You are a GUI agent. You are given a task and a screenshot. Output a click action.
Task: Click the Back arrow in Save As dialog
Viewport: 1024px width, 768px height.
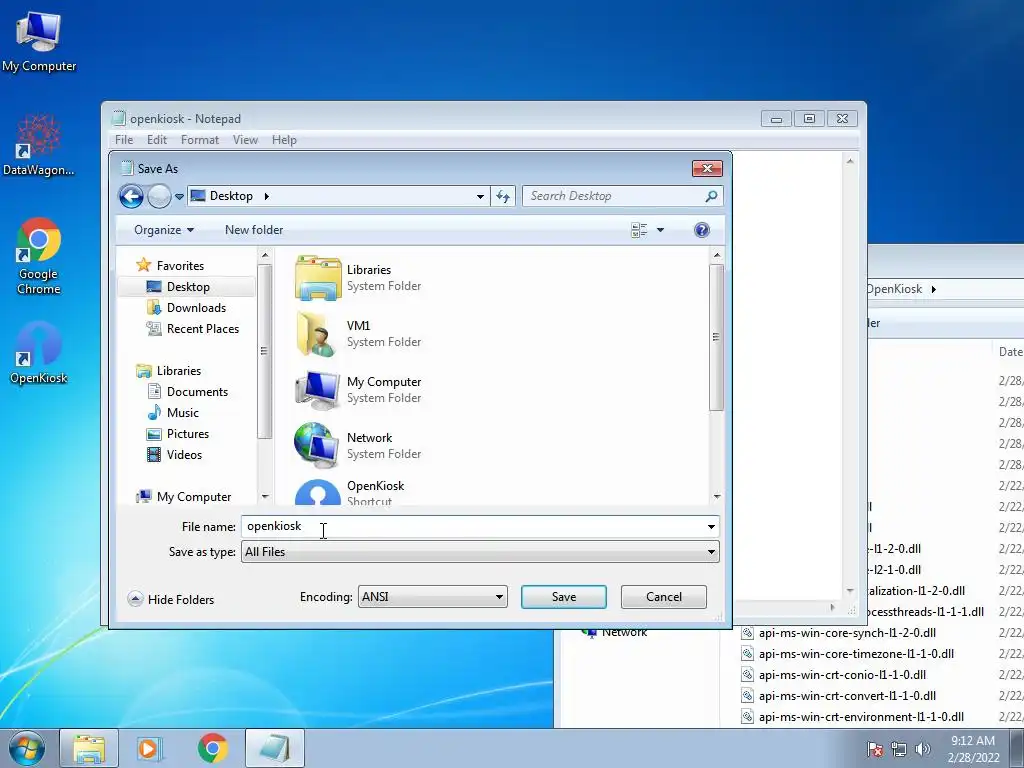(131, 196)
